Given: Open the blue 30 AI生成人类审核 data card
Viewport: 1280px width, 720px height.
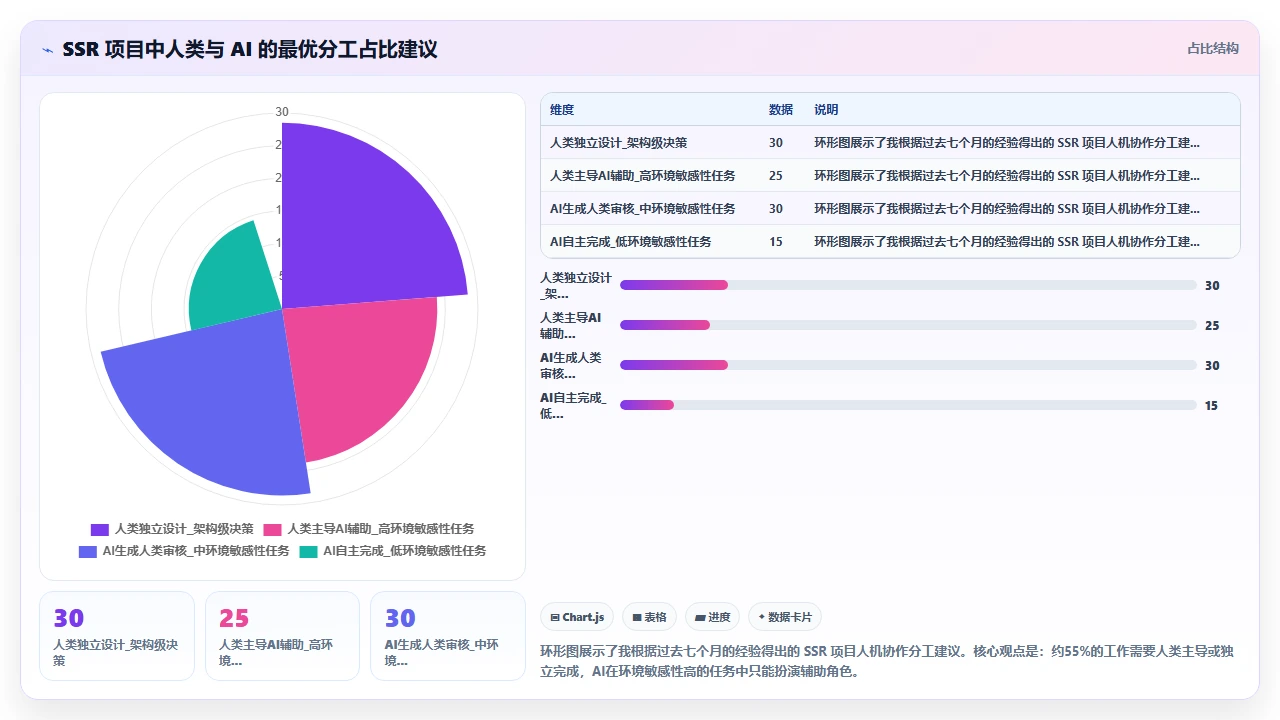Looking at the screenshot, I should 448,636.
